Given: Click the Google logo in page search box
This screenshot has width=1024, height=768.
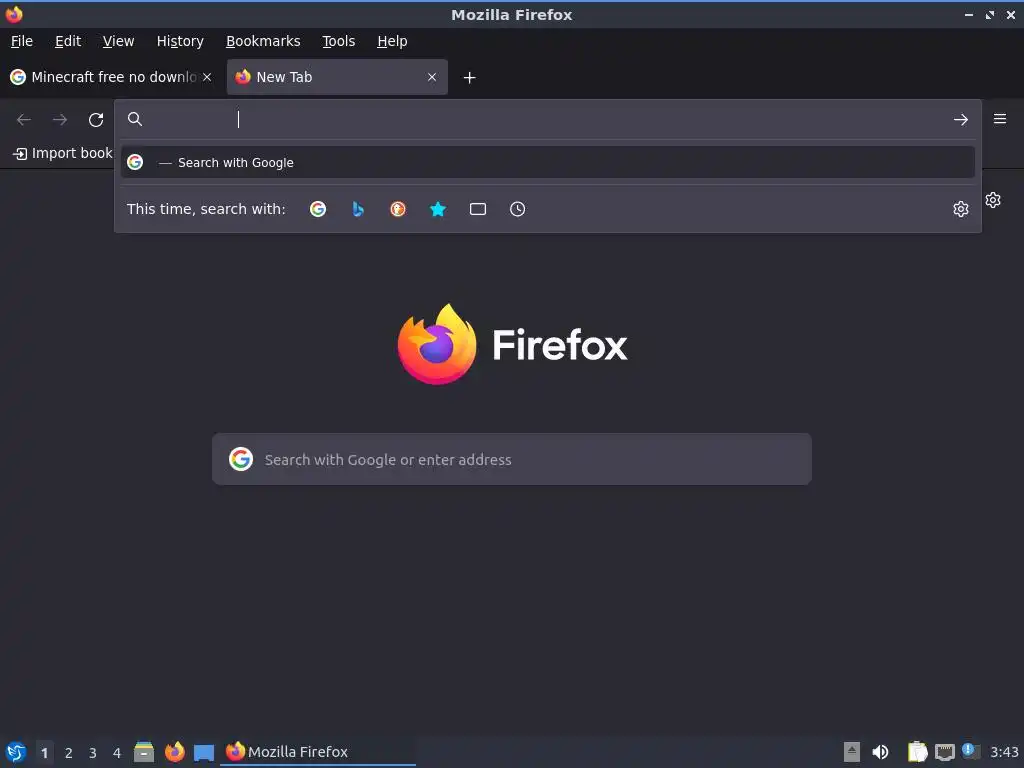Looking at the screenshot, I should click(x=241, y=459).
